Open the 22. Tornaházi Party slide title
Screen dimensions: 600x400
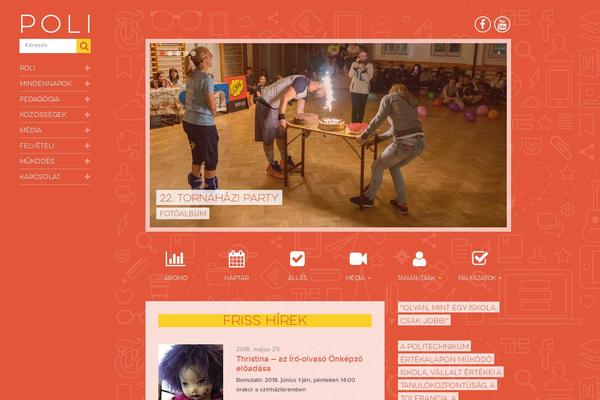[219, 198]
